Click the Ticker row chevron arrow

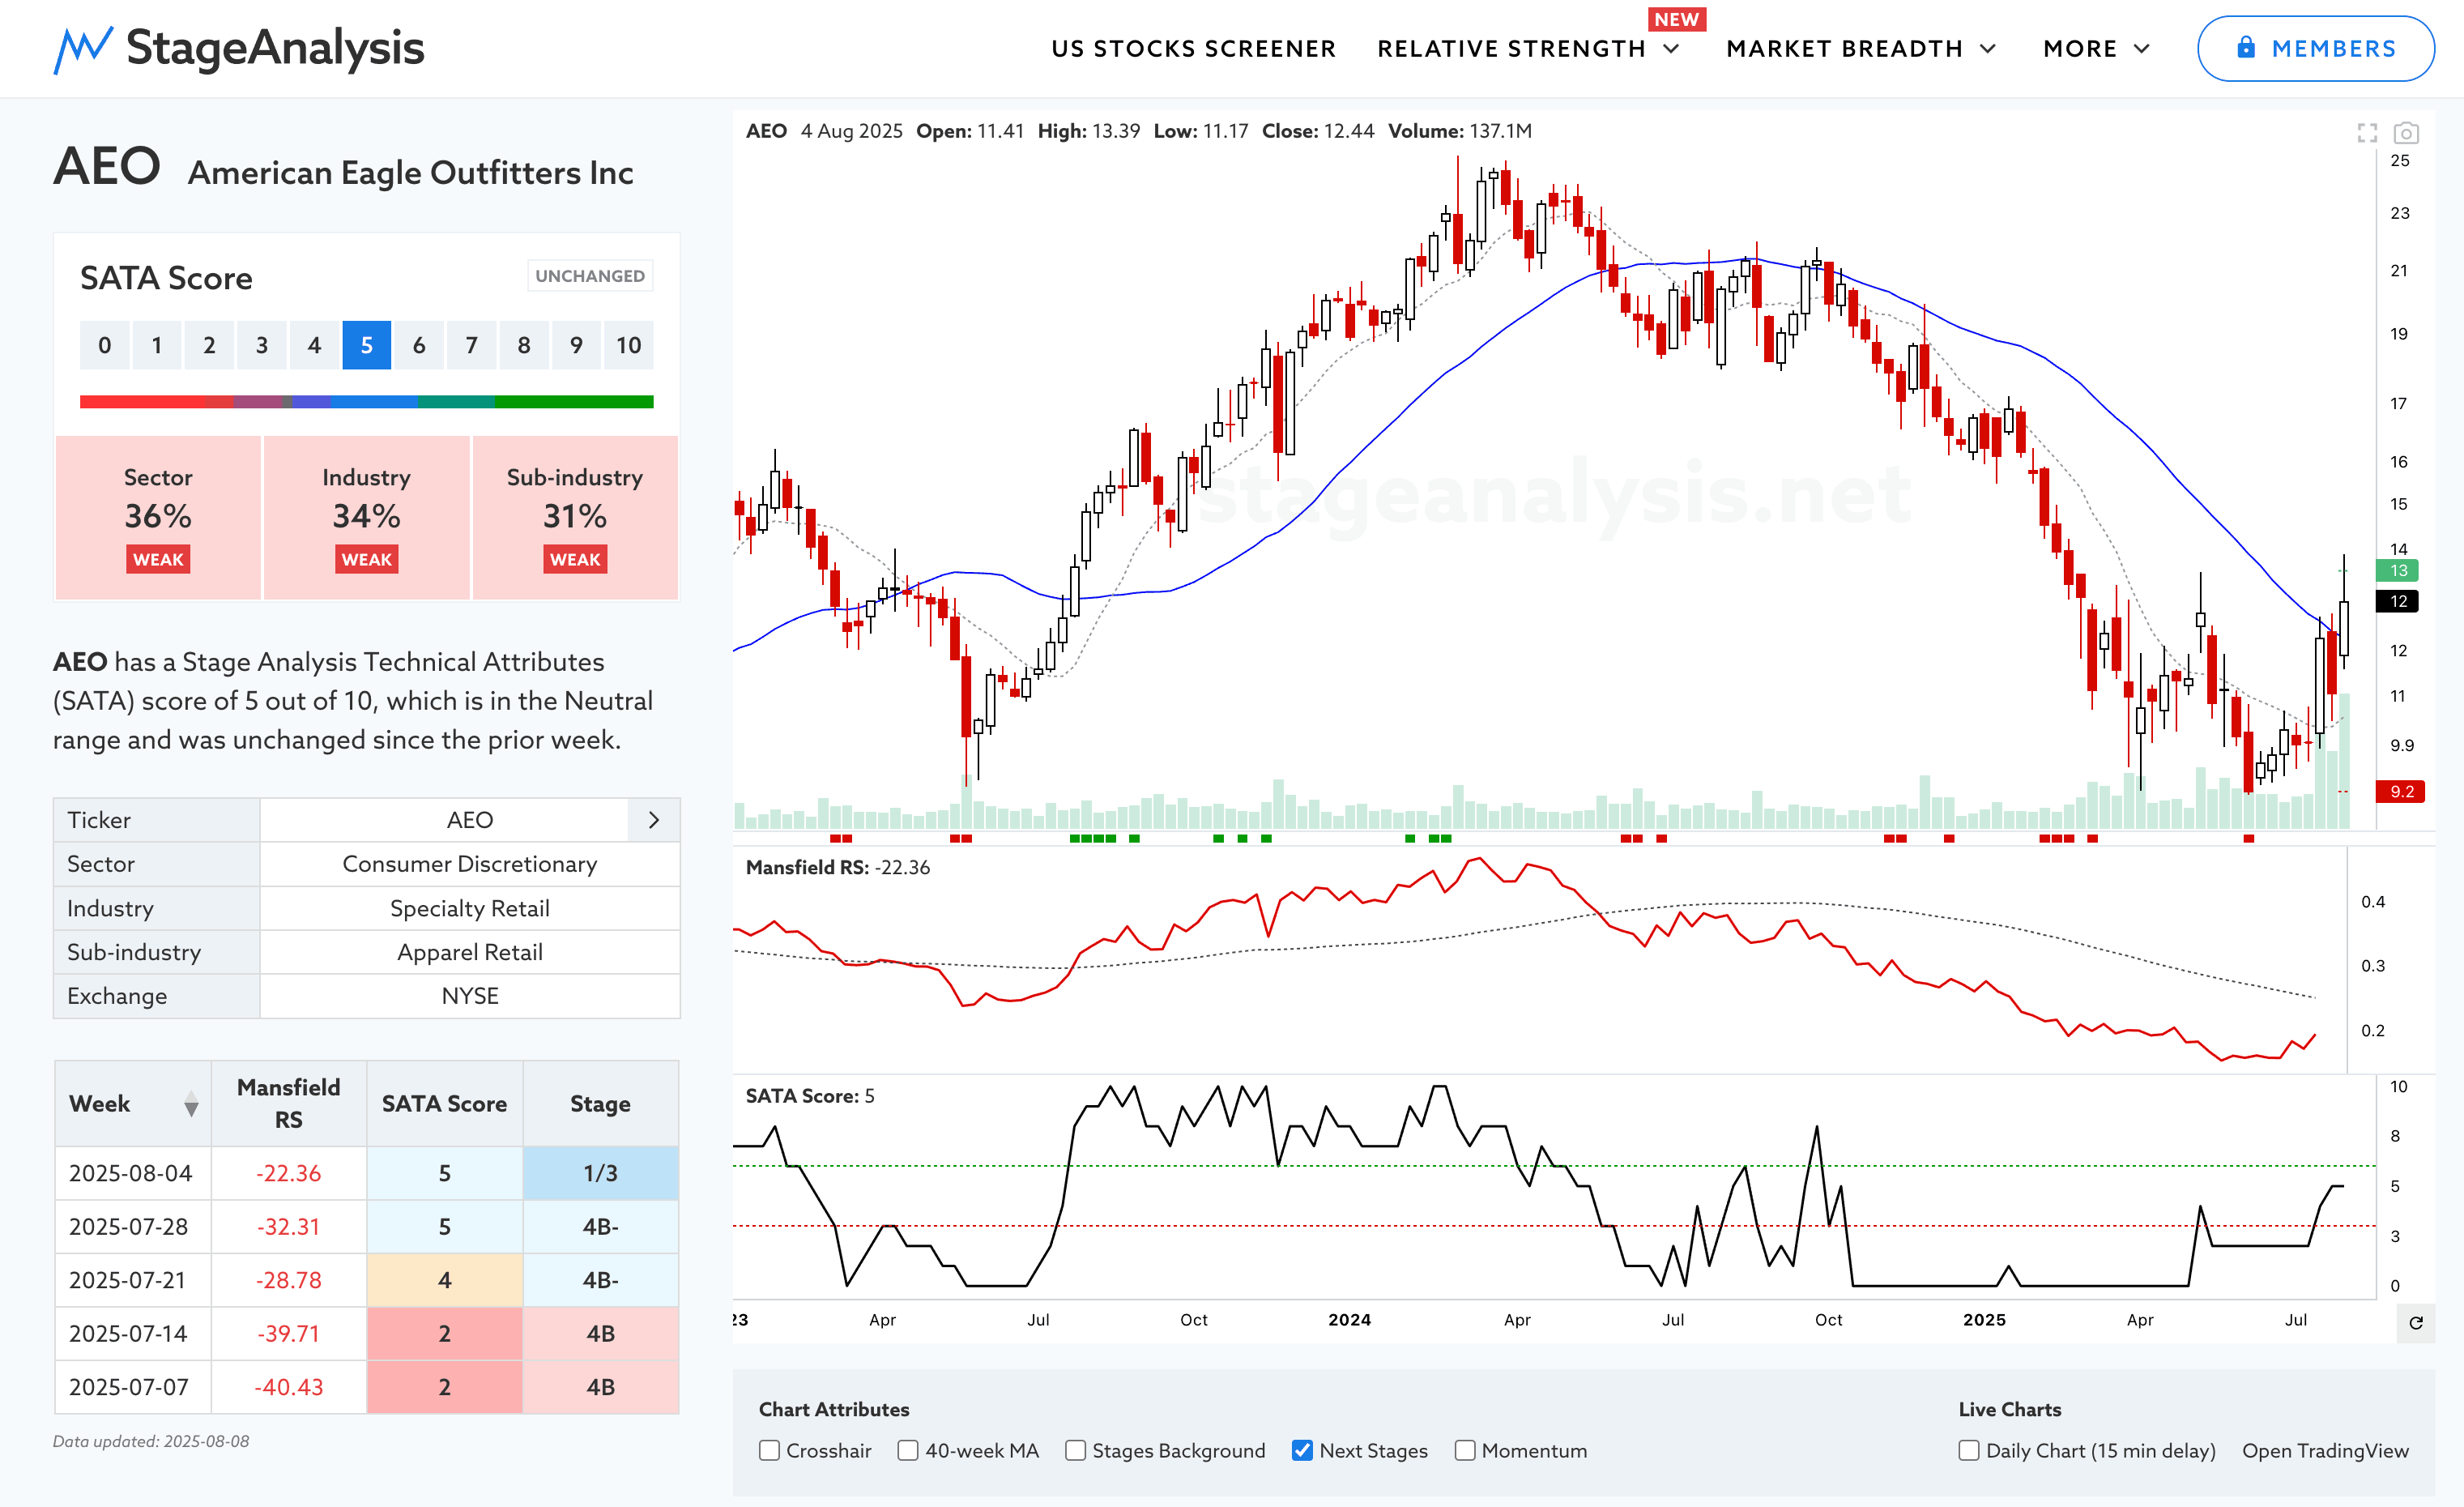tap(654, 820)
